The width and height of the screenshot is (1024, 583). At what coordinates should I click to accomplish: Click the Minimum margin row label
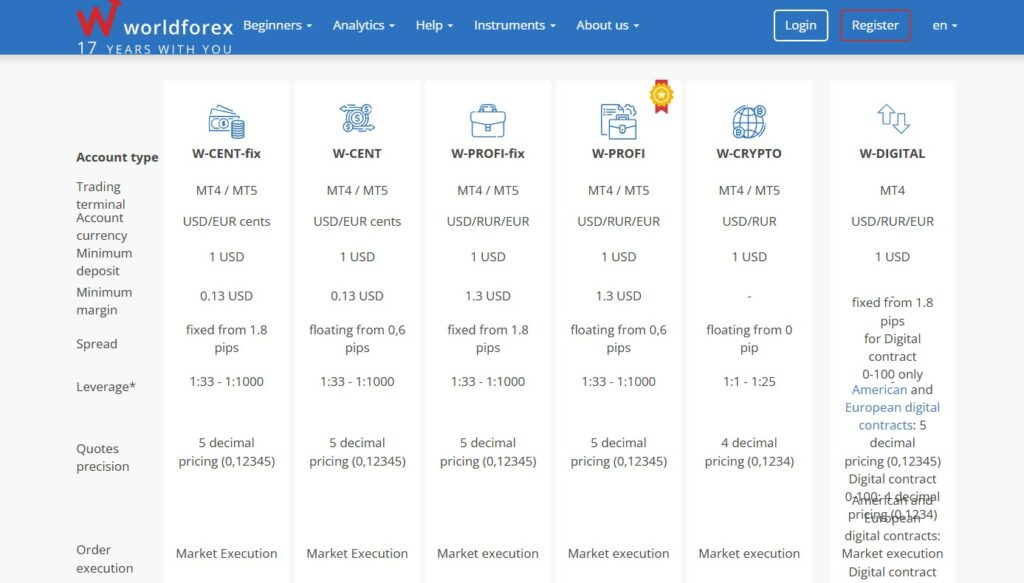point(104,301)
